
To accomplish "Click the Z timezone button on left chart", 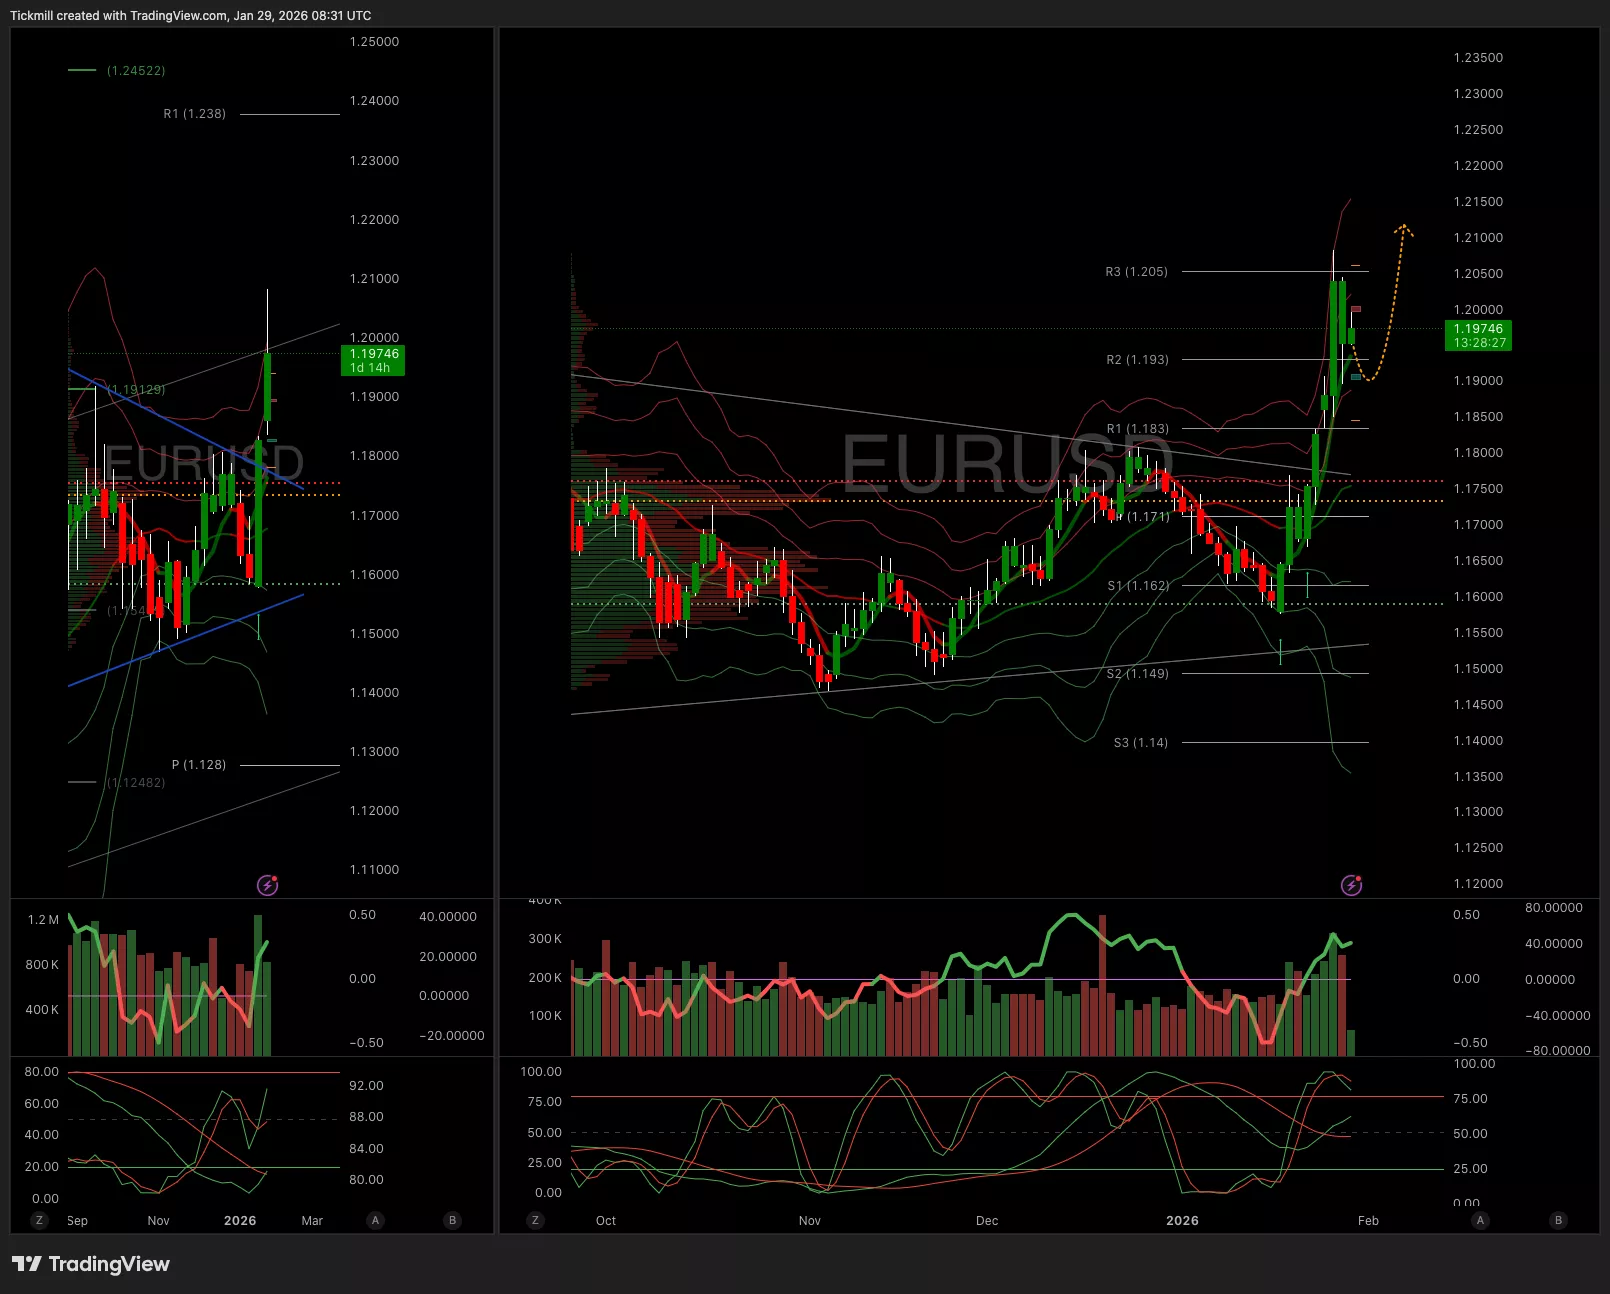I will pos(39,1220).
